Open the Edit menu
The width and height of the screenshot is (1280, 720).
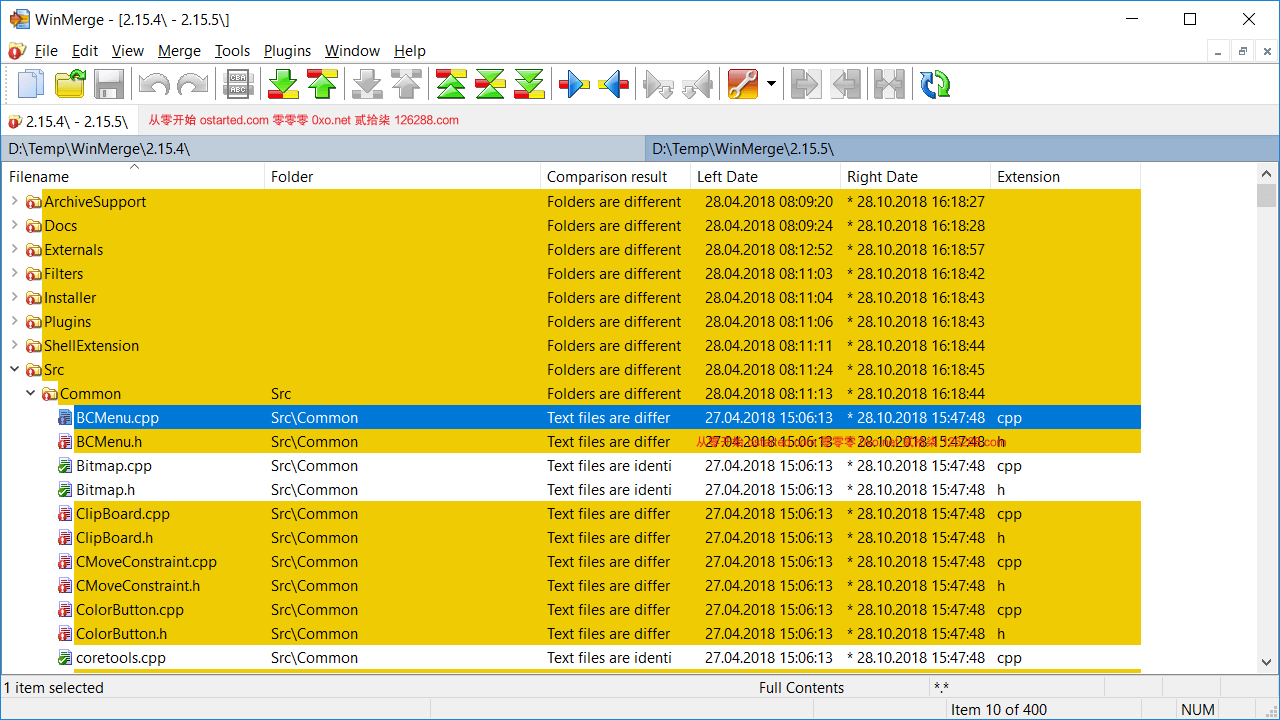(x=85, y=51)
